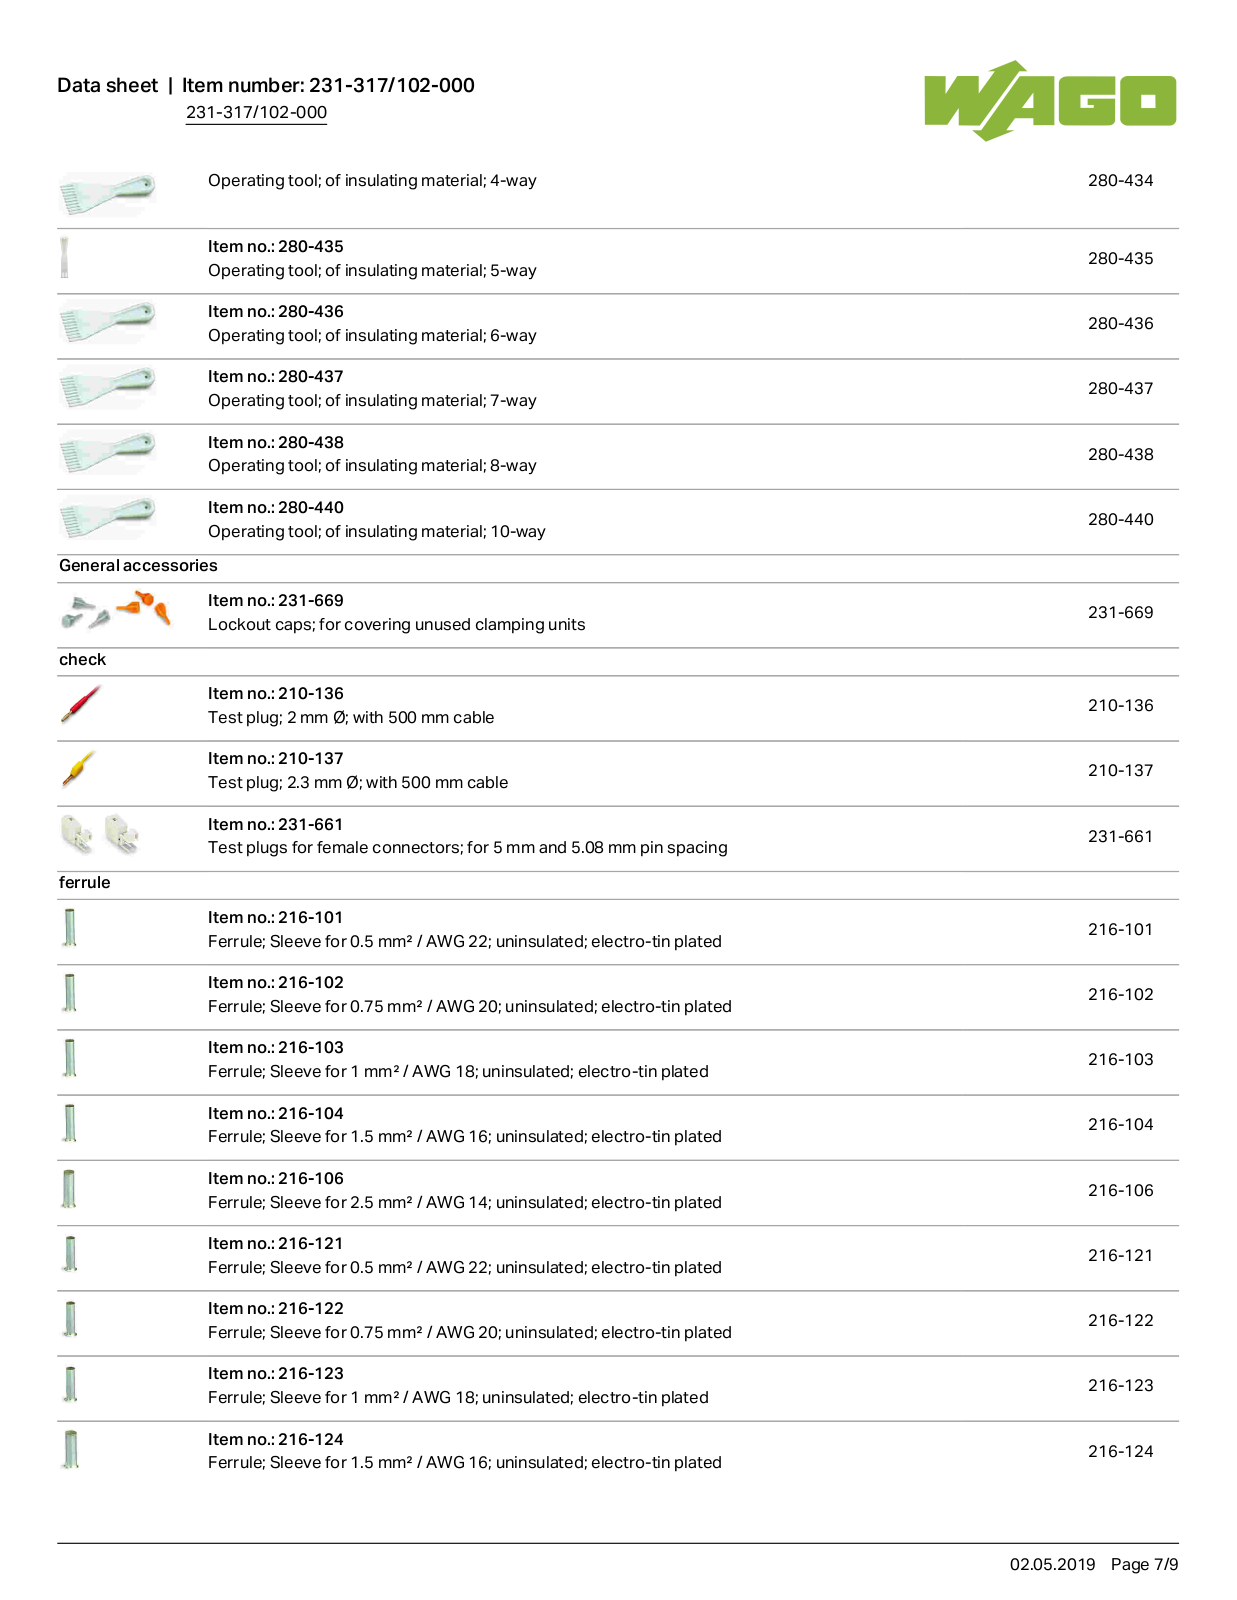Click the yellow 2.3 mm test plug image
This screenshot has height=1600, width=1237.
point(78,770)
